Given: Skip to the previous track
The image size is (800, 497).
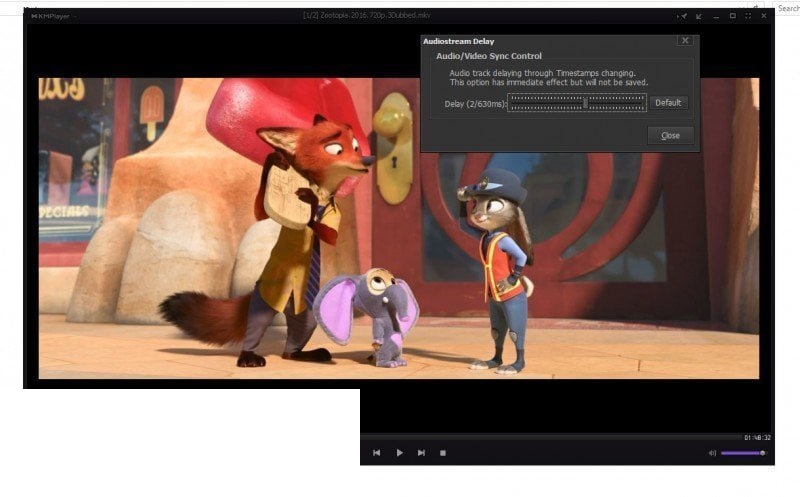Looking at the screenshot, I should click(x=377, y=453).
